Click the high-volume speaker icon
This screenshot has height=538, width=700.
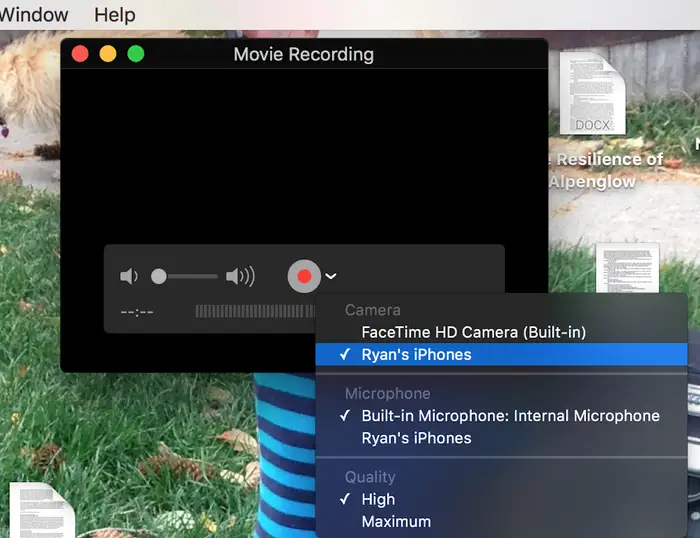pos(240,276)
